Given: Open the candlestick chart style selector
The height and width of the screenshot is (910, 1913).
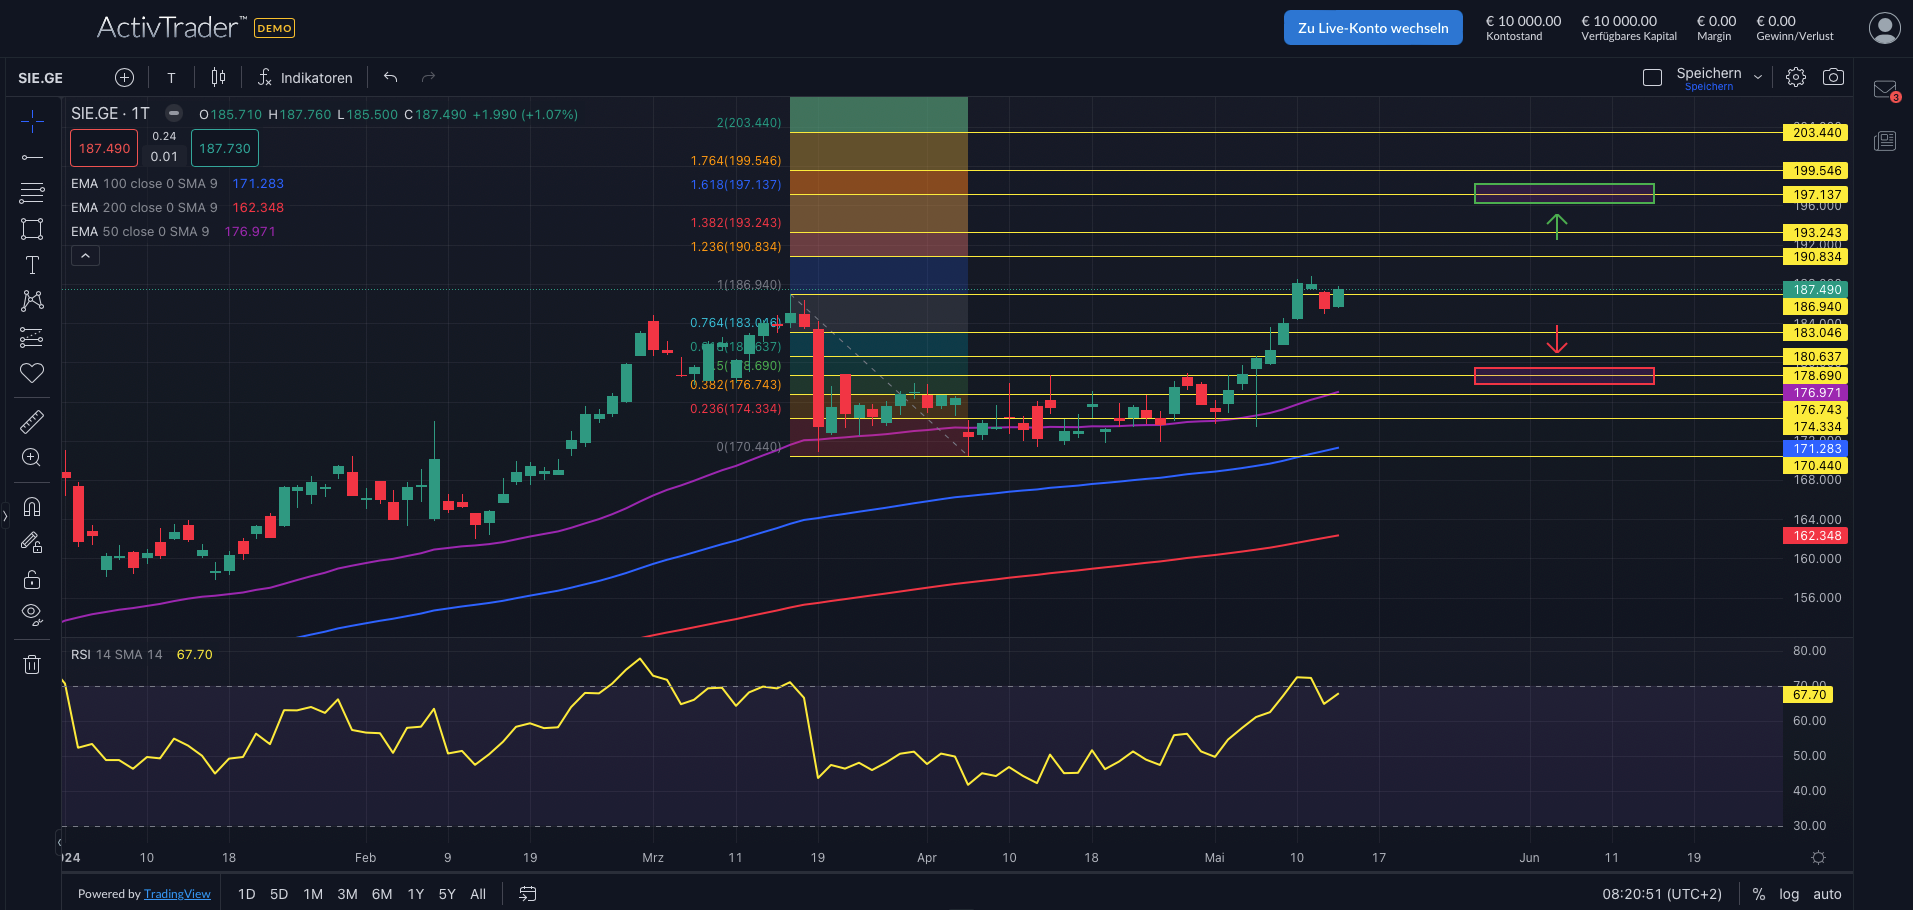Looking at the screenshot, I should click(x=218, y=77).
